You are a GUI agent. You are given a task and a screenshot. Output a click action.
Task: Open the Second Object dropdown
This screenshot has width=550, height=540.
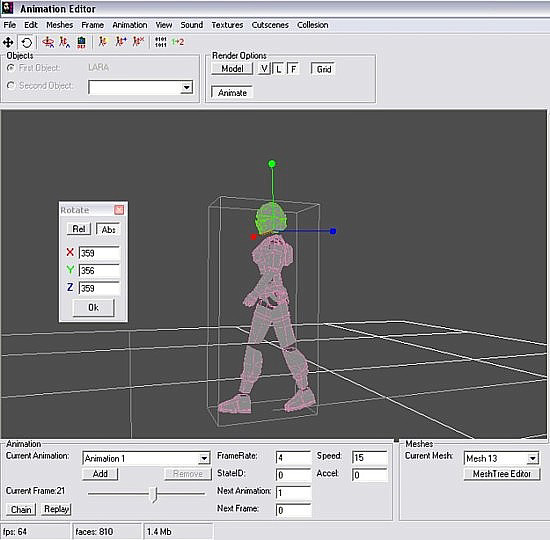tap(187, 87)
